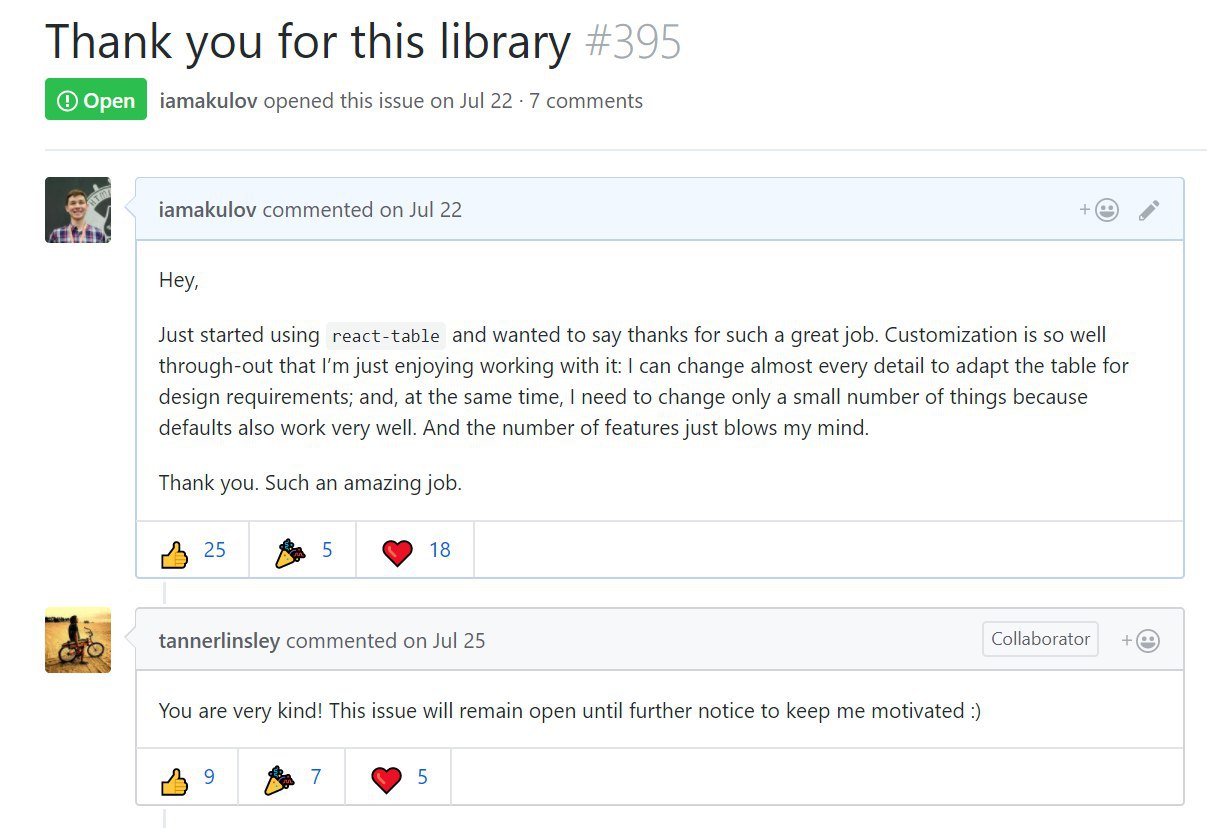Click the react-table inline code text

(x=385, y=336)
